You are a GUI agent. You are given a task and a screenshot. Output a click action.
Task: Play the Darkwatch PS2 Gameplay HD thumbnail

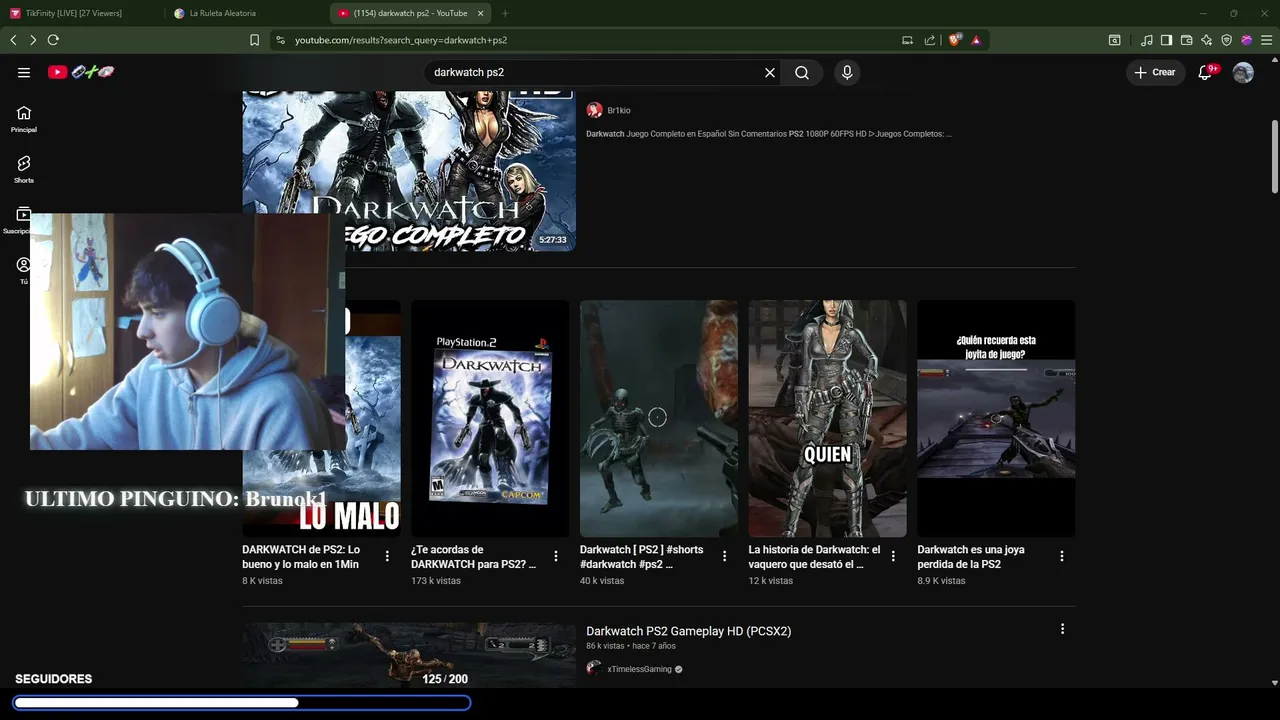pos(409,655)
